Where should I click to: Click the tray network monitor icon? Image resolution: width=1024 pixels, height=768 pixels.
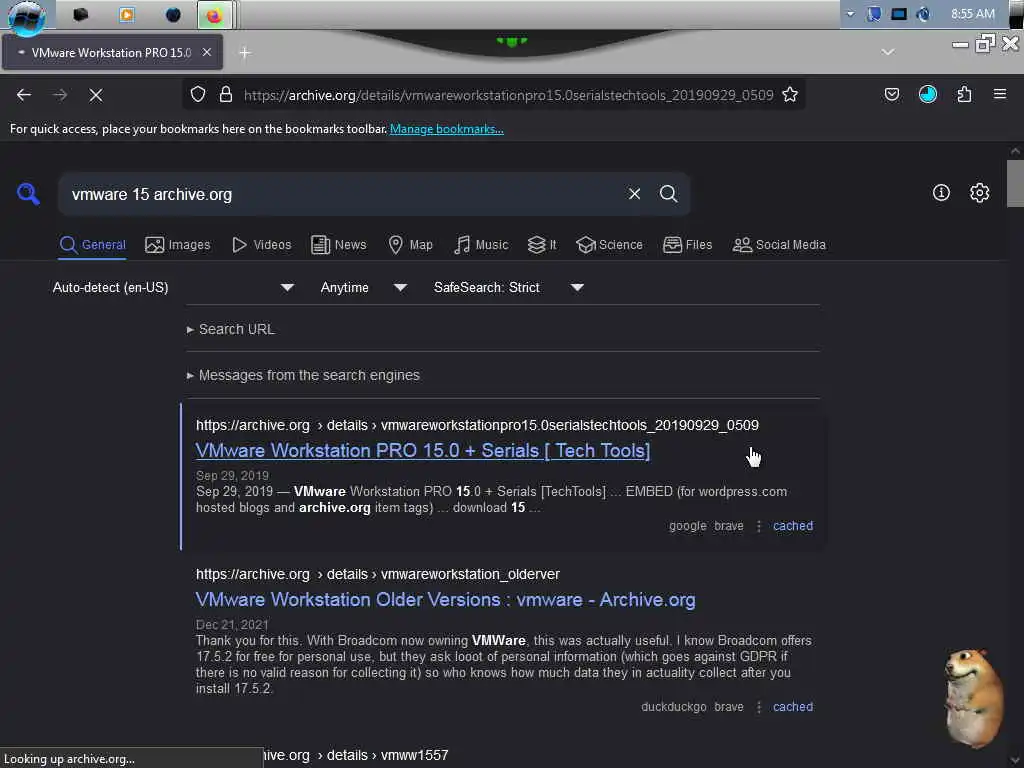pyautogui.click(x=899, y=14)
